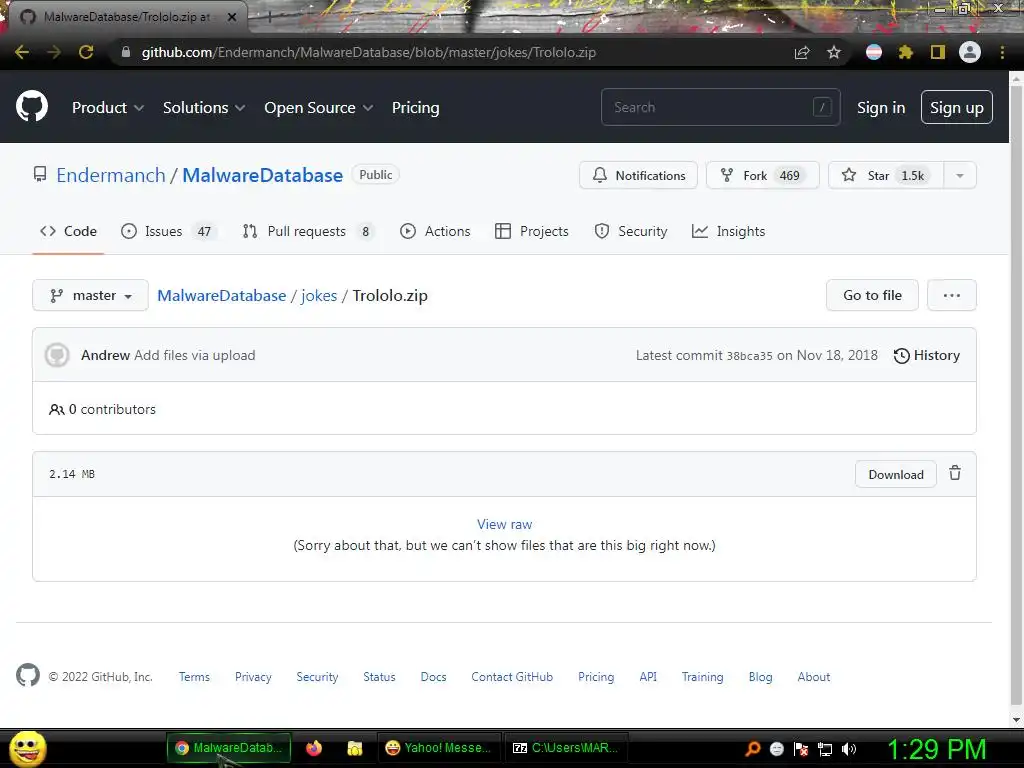Star the repository
1024x768 pixels.
[886, 175]
